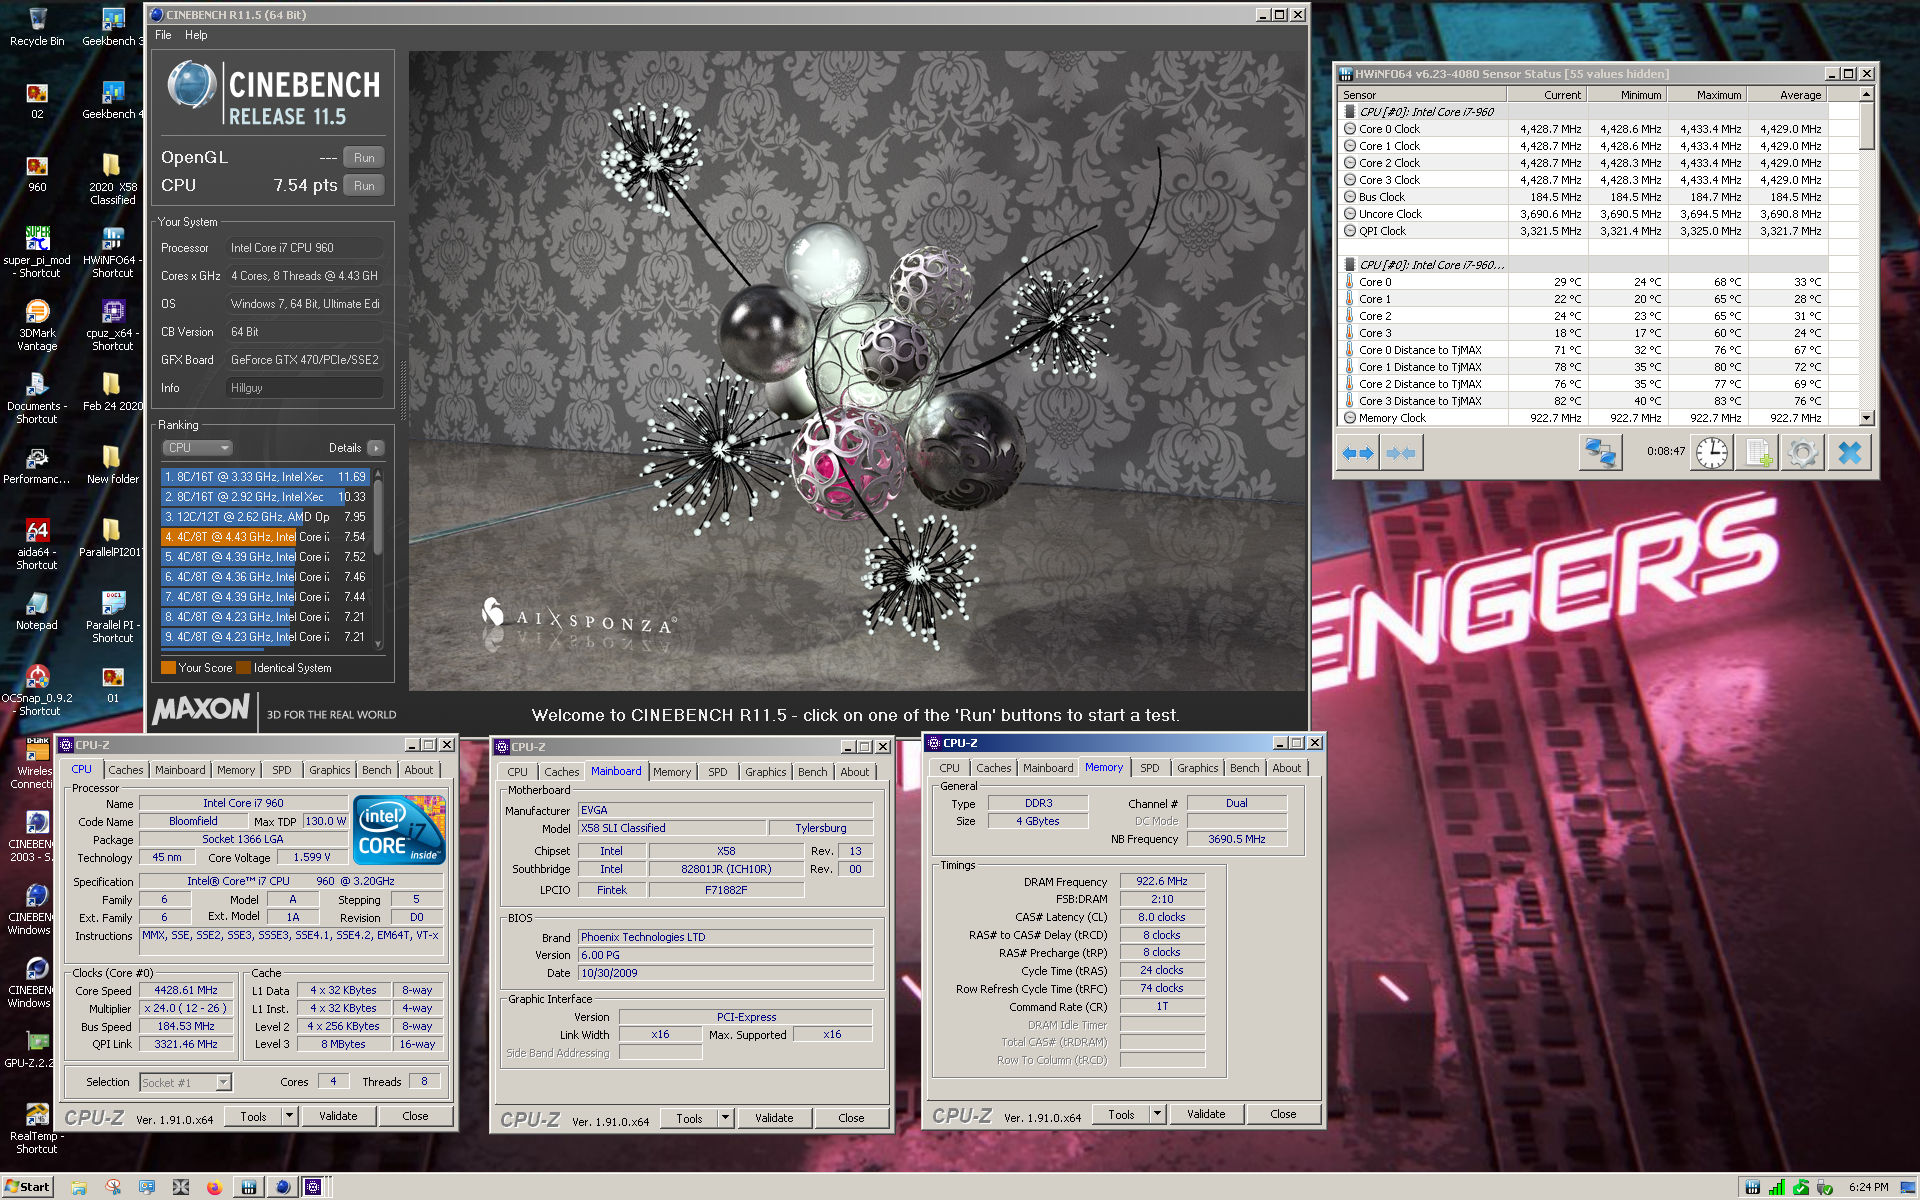
Task: Click Windows Explorer icon in taskbar
Action: [79, 1187]
